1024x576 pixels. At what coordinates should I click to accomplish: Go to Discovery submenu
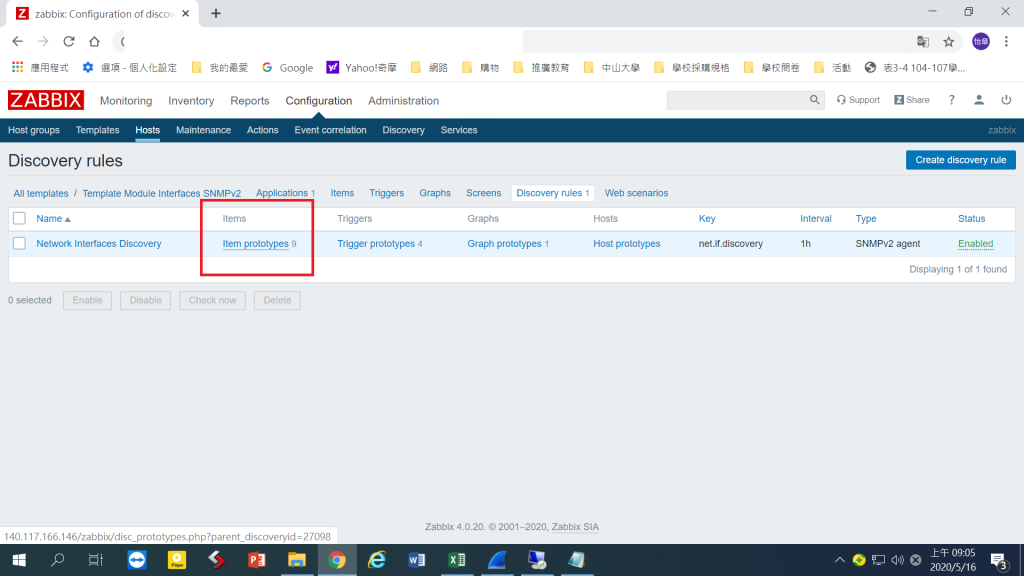(404, 130)
